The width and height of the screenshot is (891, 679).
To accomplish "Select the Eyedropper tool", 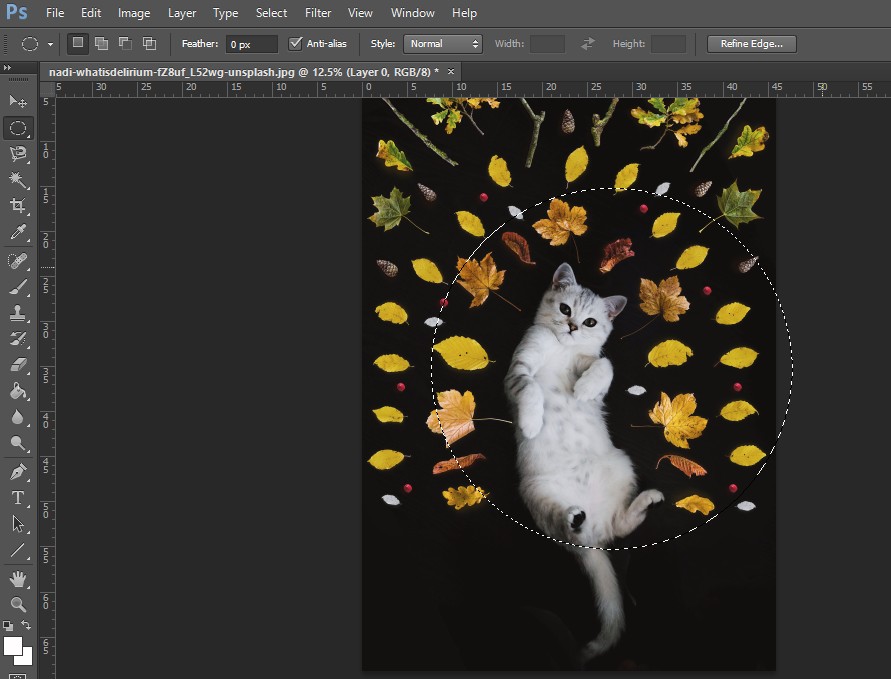I will coord(18,232).
